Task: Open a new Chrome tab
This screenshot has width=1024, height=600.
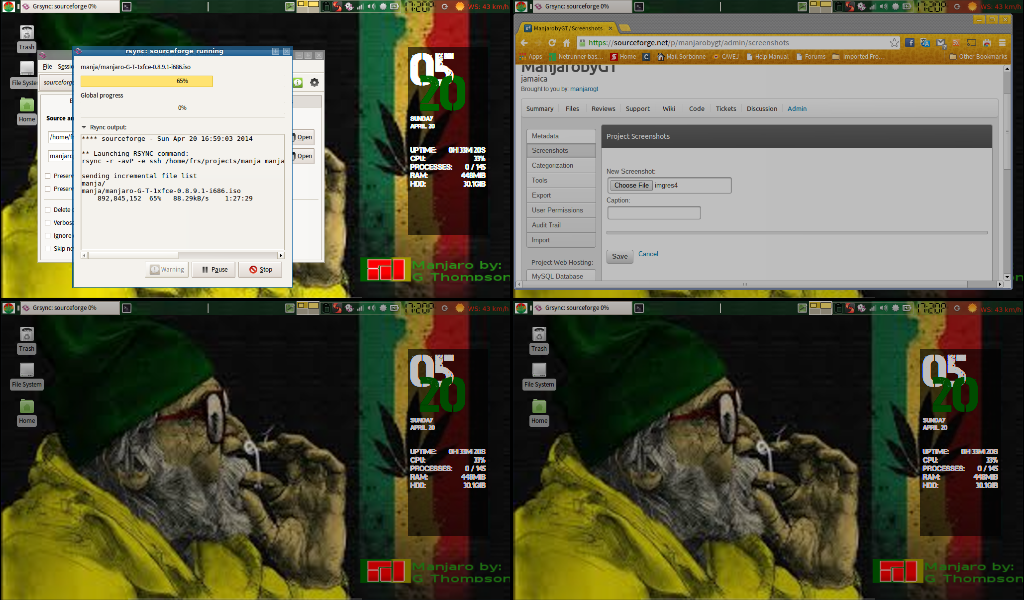Action: 625,27
